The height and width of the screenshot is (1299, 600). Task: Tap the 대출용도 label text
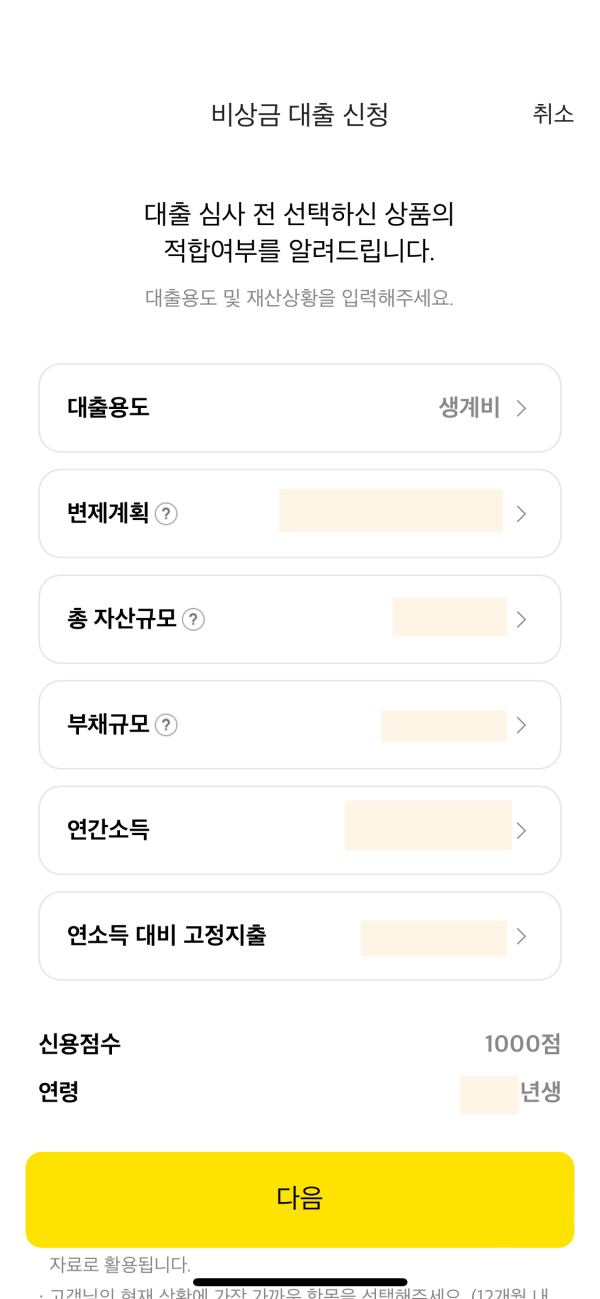108,408
